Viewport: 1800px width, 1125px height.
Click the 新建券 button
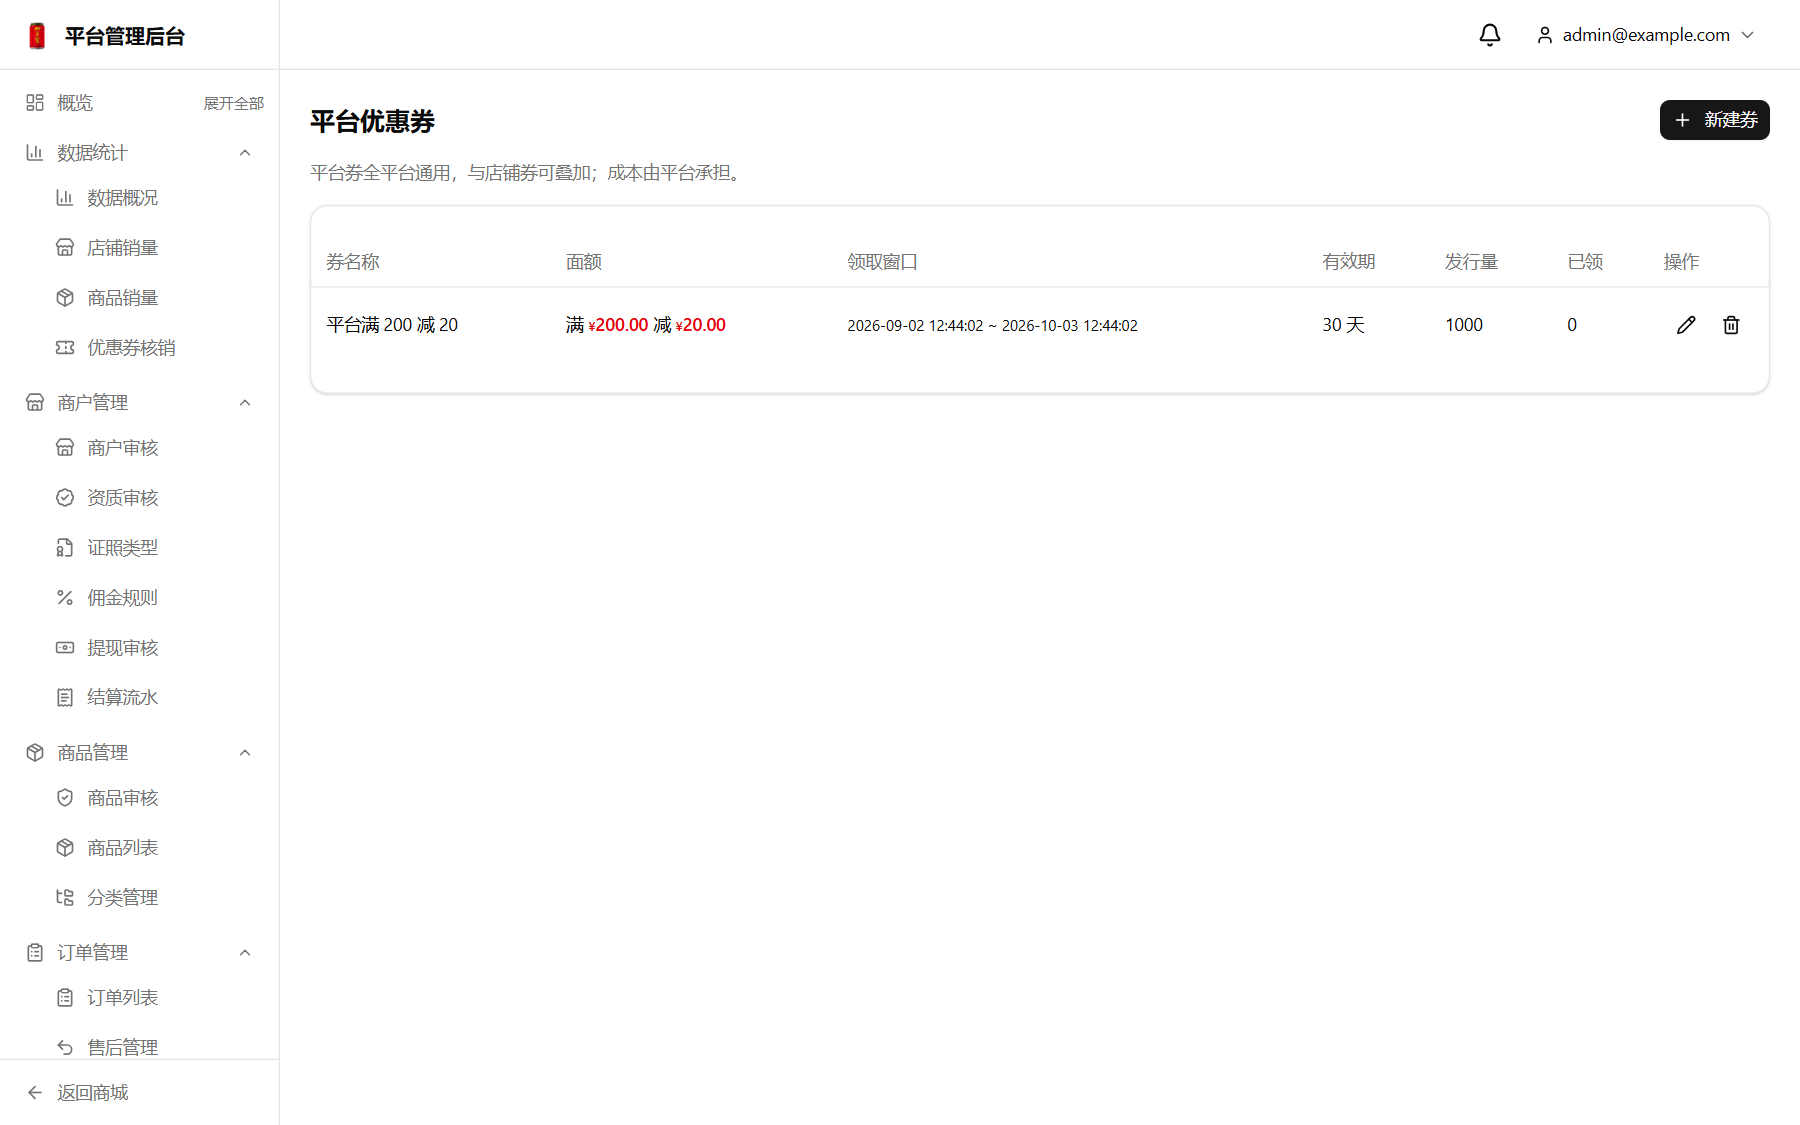point(1714,120)
